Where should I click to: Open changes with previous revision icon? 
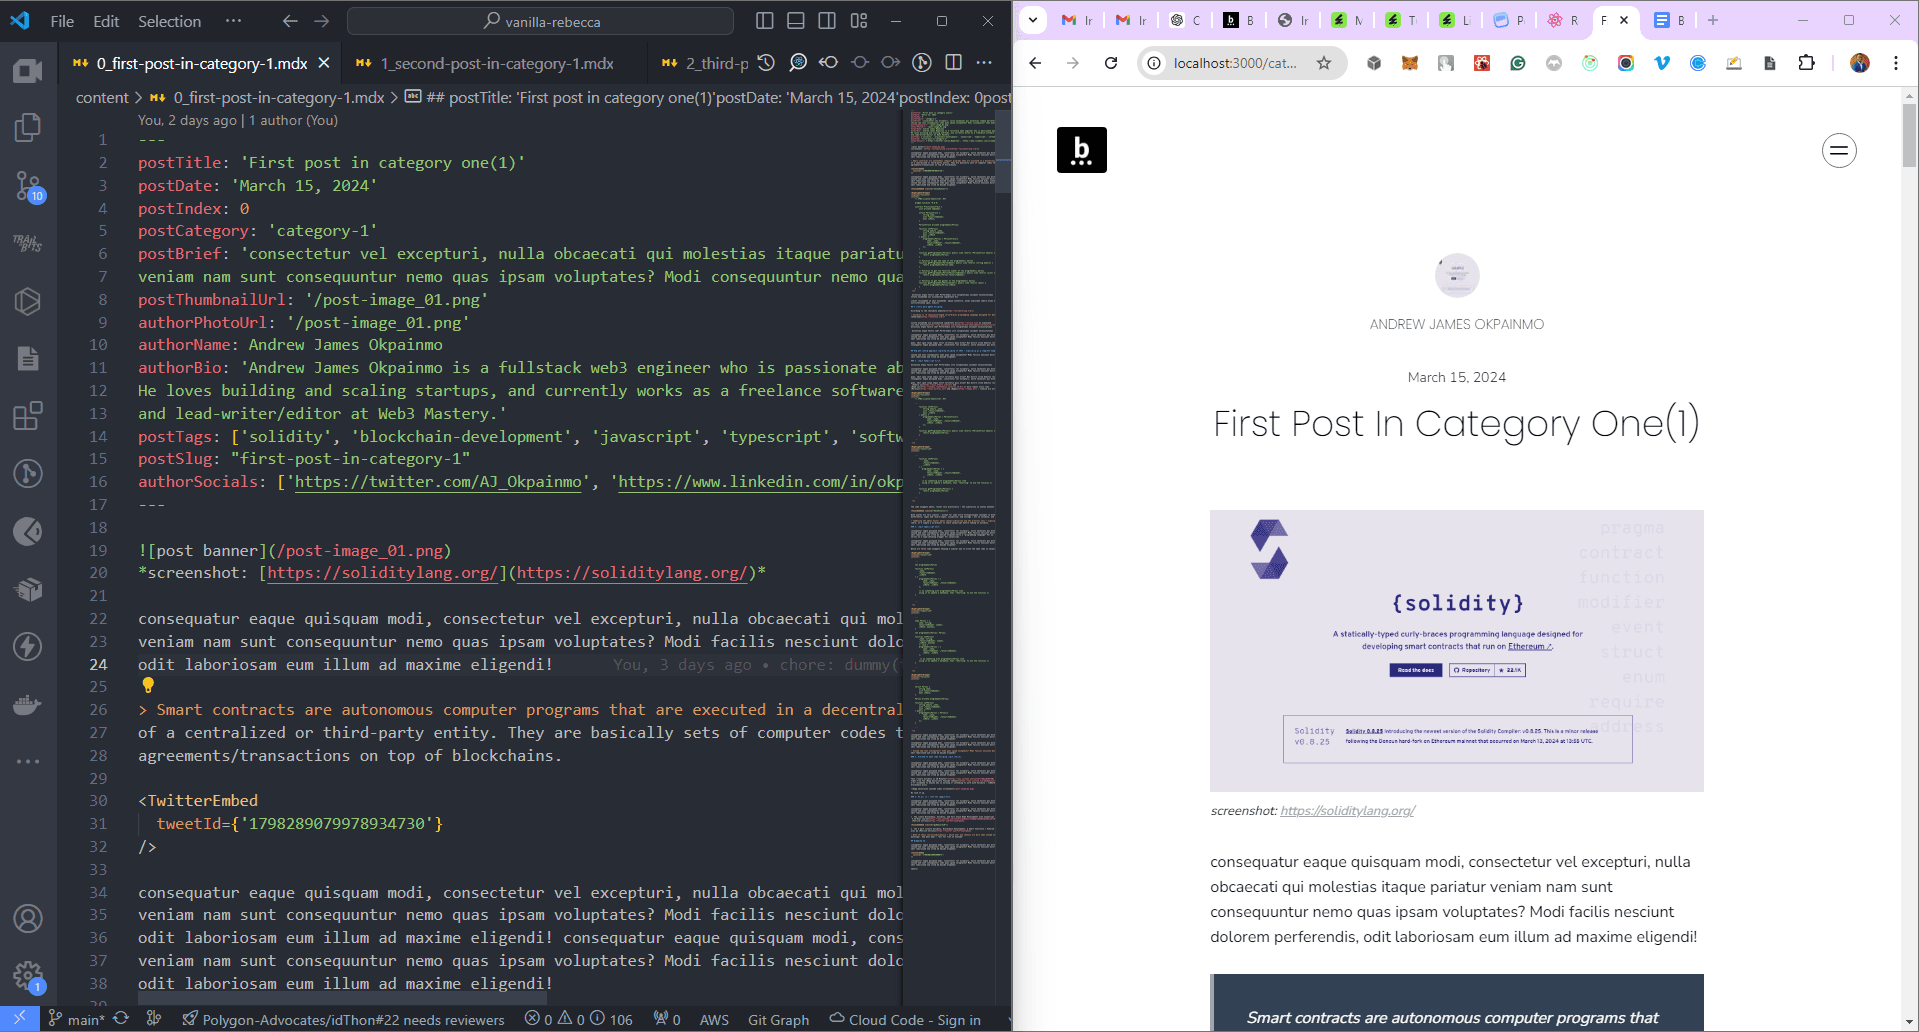(x=829, y=63)
